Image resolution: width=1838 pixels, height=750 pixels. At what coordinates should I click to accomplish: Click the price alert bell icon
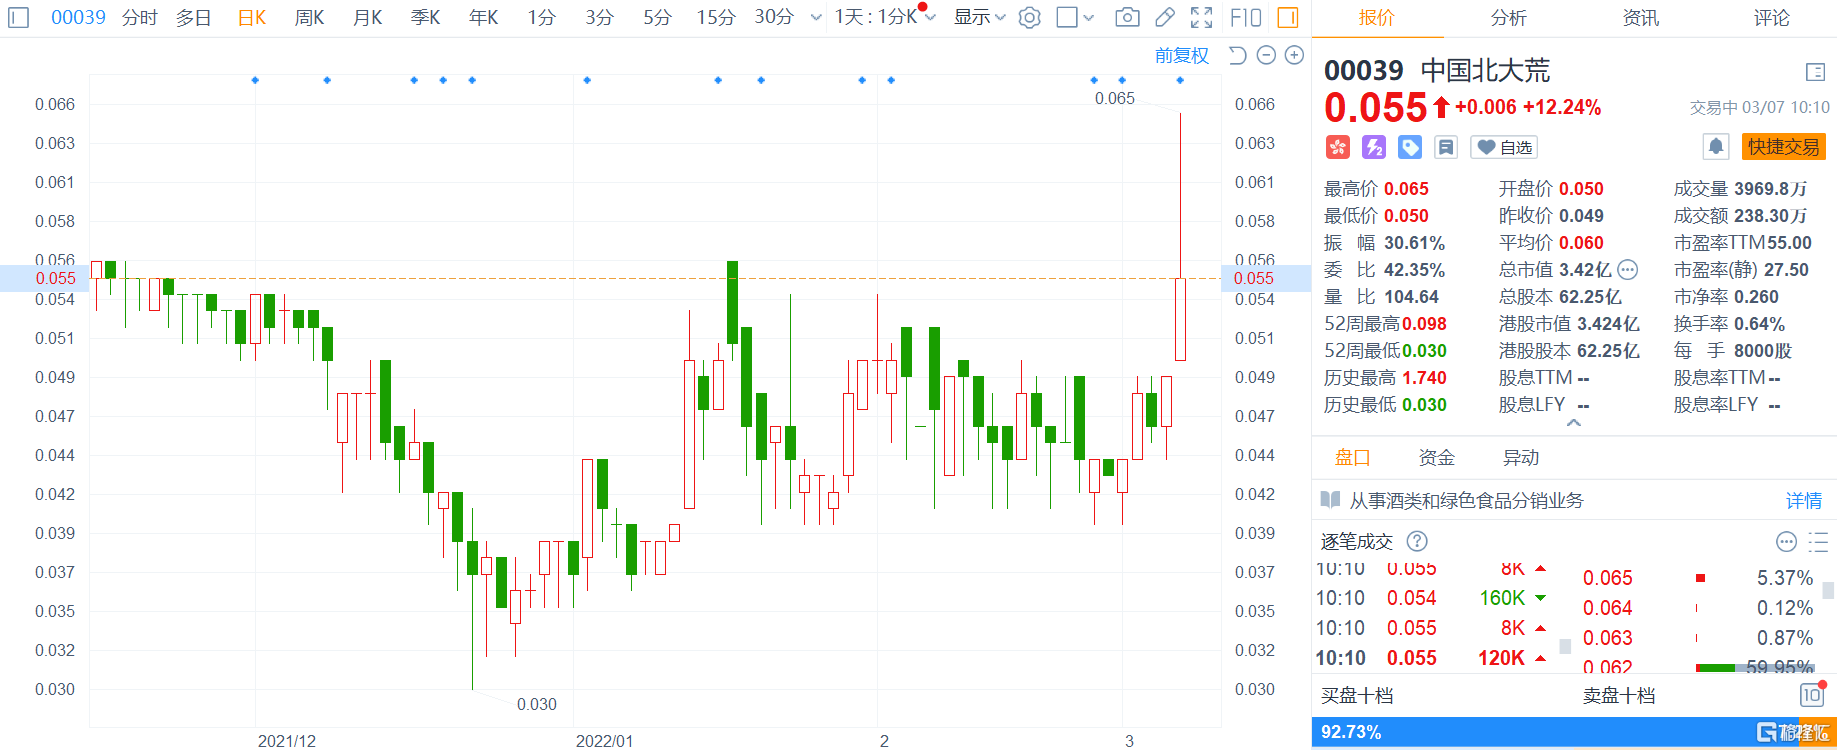click(1716, 147)
